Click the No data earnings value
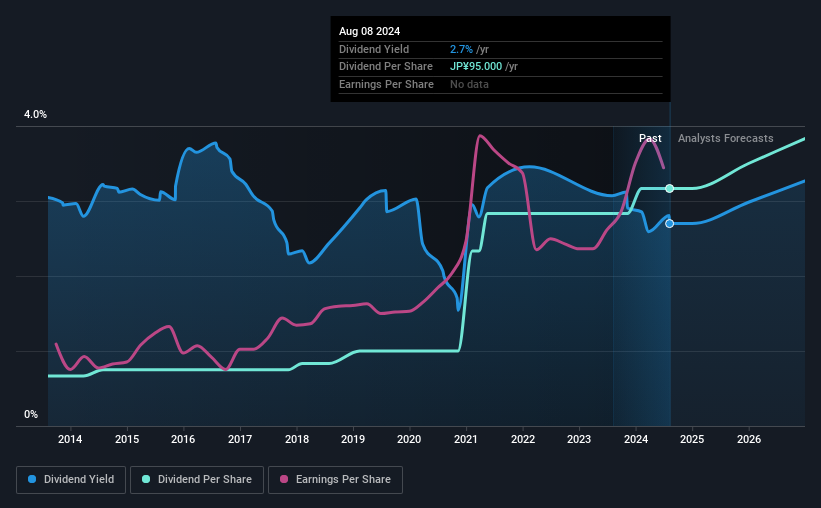821x508 pixels. (x=469, y=84)
